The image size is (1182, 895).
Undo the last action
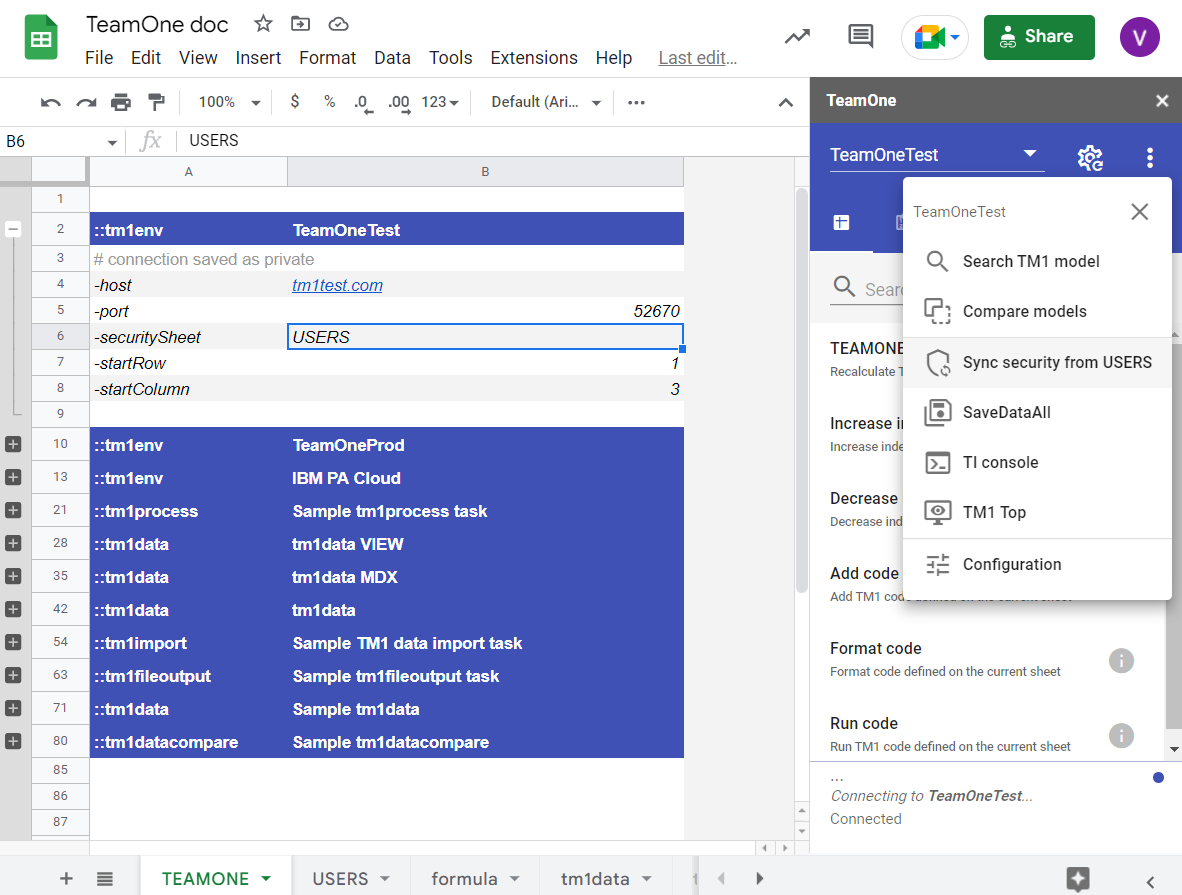(x=51, y=103)
